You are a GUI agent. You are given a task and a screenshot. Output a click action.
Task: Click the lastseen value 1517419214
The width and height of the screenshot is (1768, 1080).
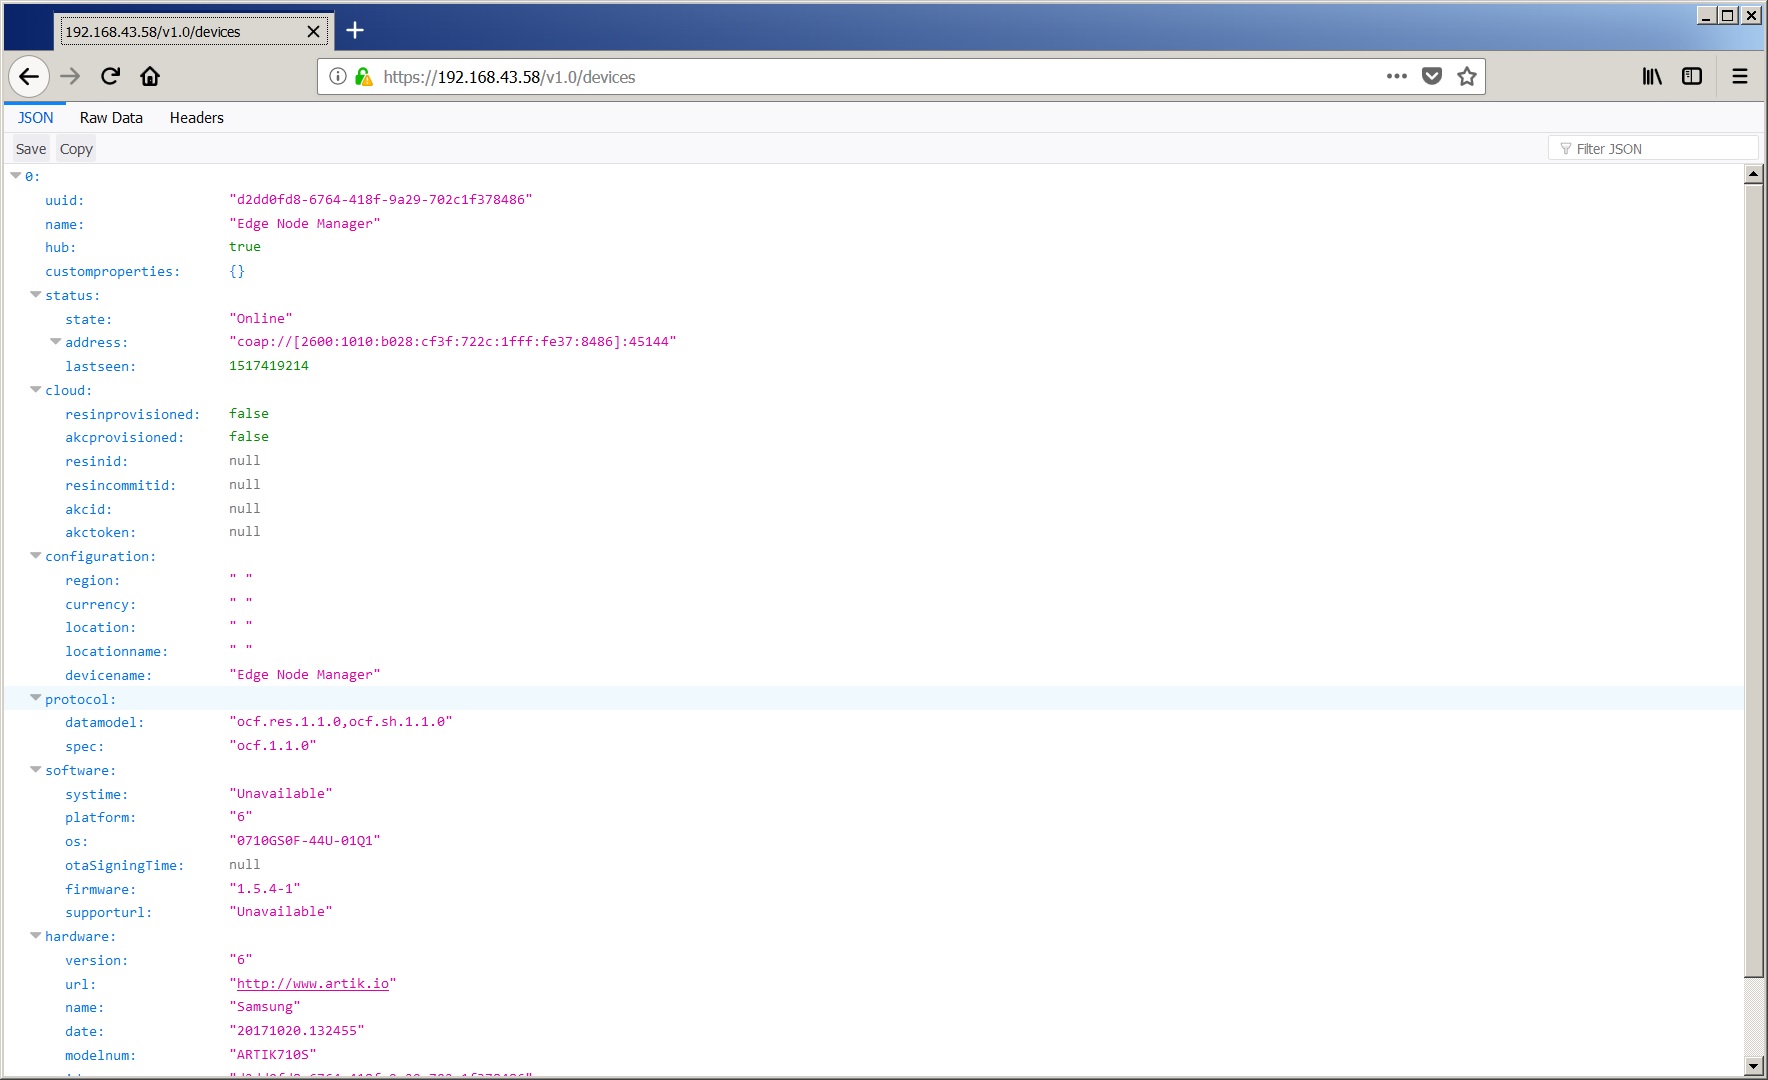[269, 366]
